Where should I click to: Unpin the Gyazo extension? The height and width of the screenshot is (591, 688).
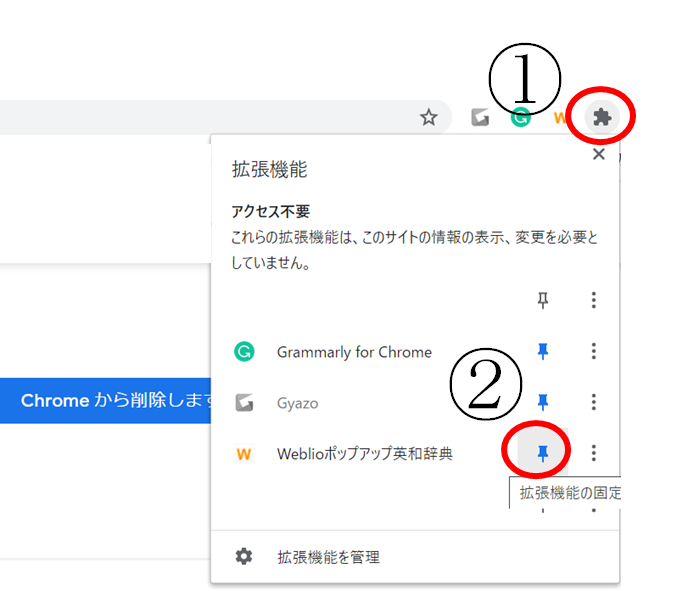click(543, 402)
